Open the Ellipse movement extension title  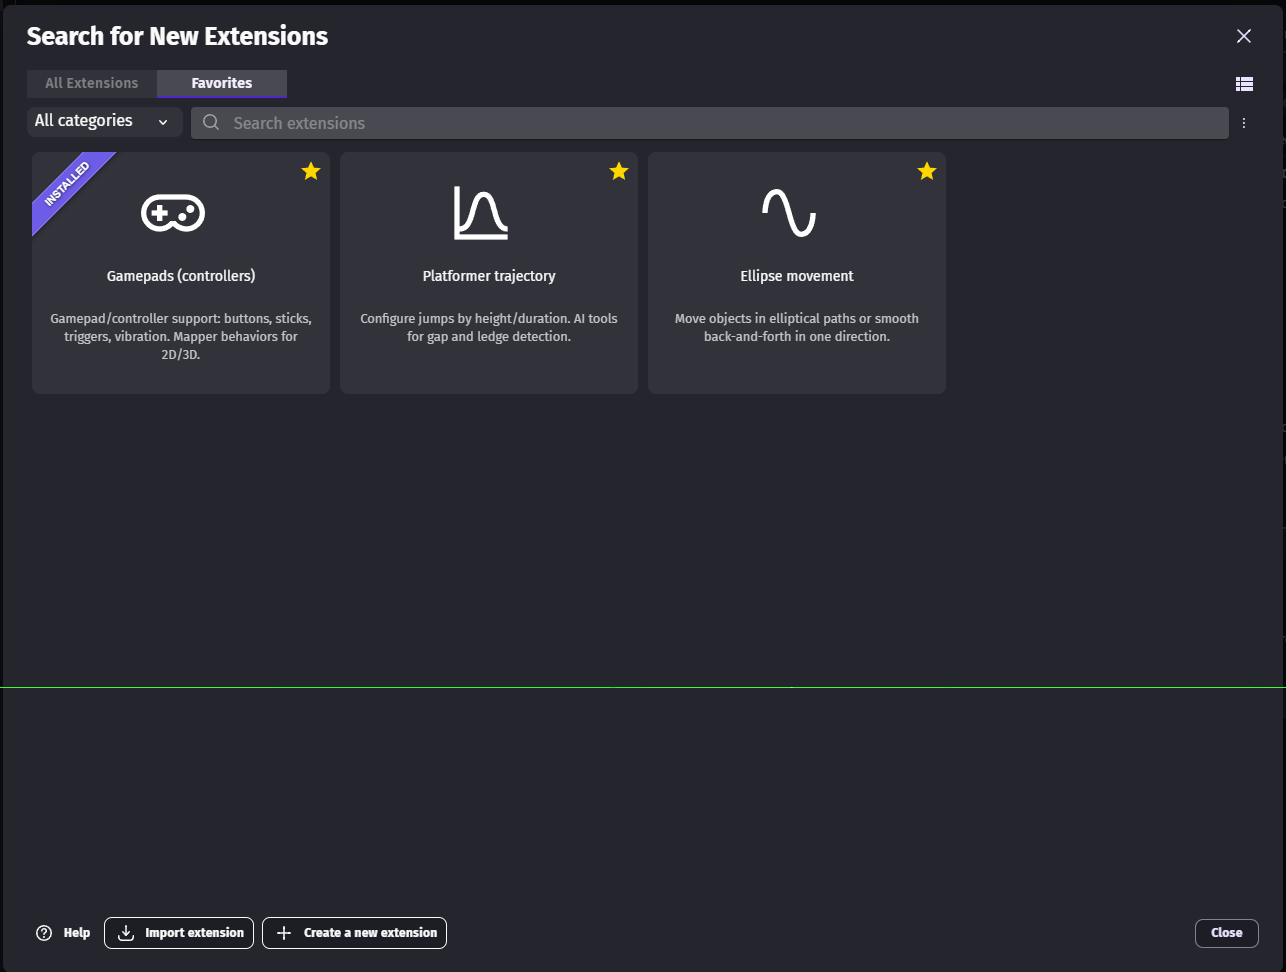click(797, 276)
